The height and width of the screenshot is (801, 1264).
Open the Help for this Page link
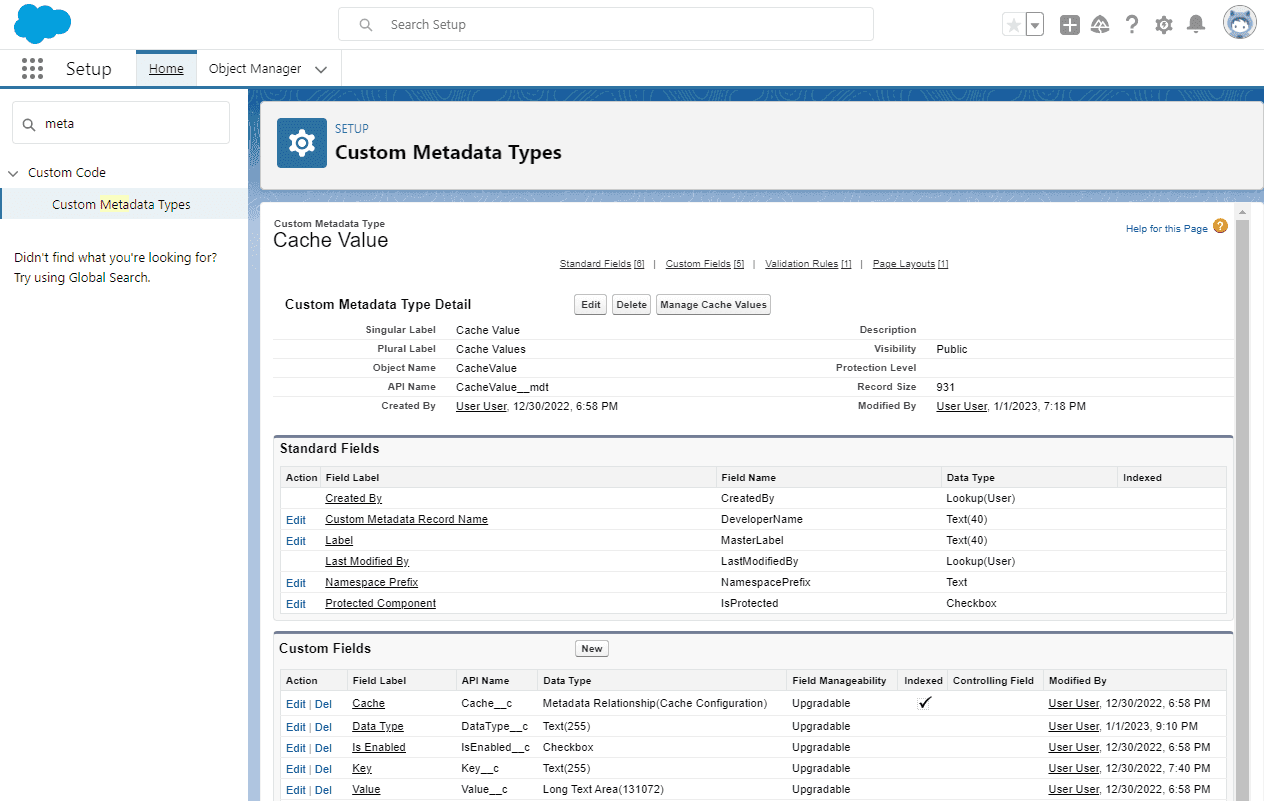pyautogui.click(x=1166, y=229)
